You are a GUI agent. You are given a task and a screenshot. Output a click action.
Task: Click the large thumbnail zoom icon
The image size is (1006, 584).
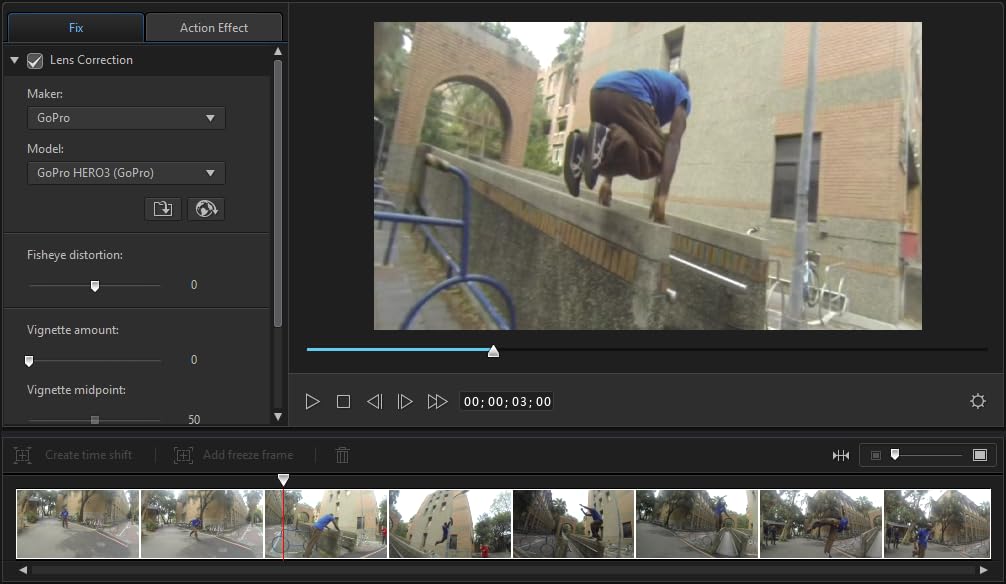pyautogui.click(x=980, y=455)
